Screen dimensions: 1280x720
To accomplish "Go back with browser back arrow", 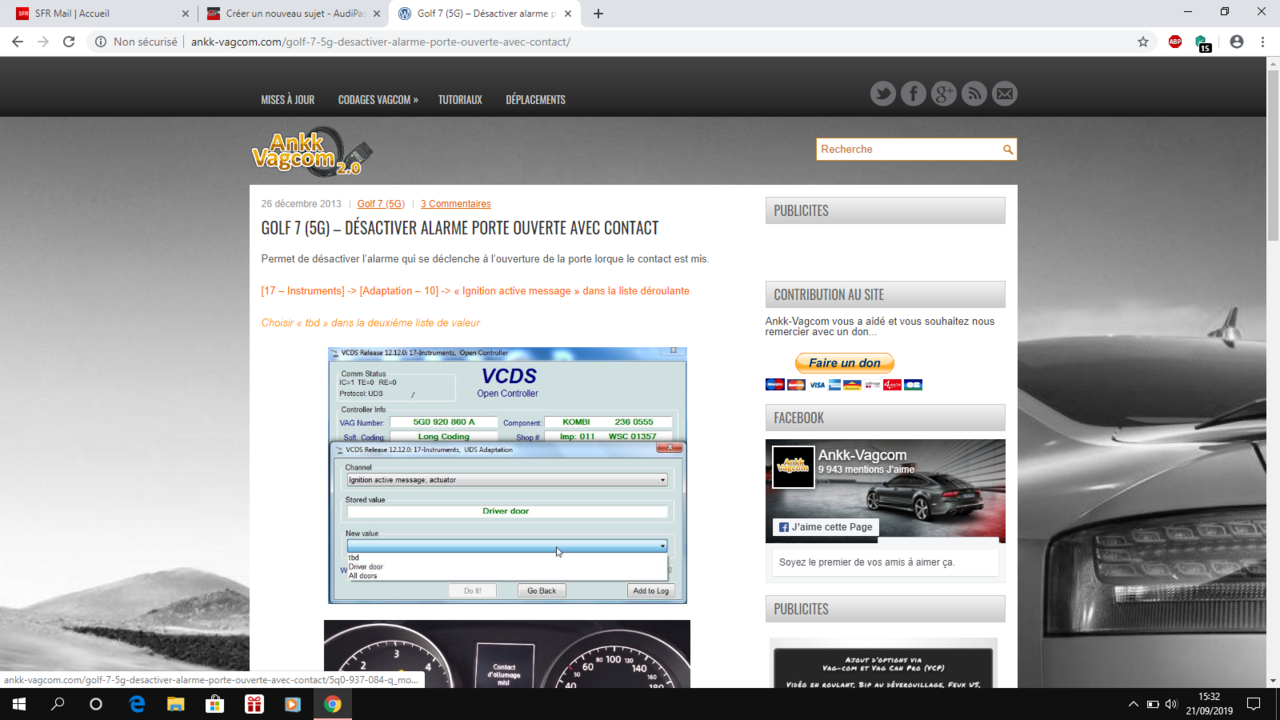I will tap(17, 42).
